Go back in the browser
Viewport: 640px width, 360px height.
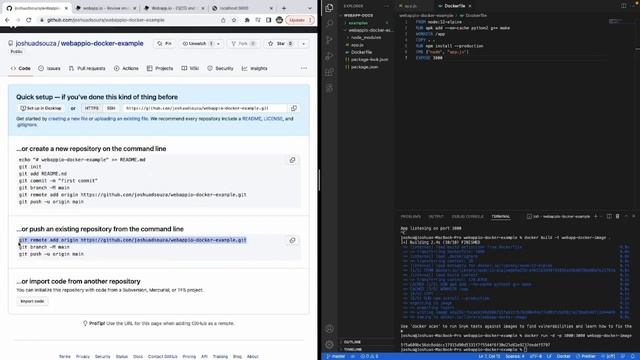point(7,20)
